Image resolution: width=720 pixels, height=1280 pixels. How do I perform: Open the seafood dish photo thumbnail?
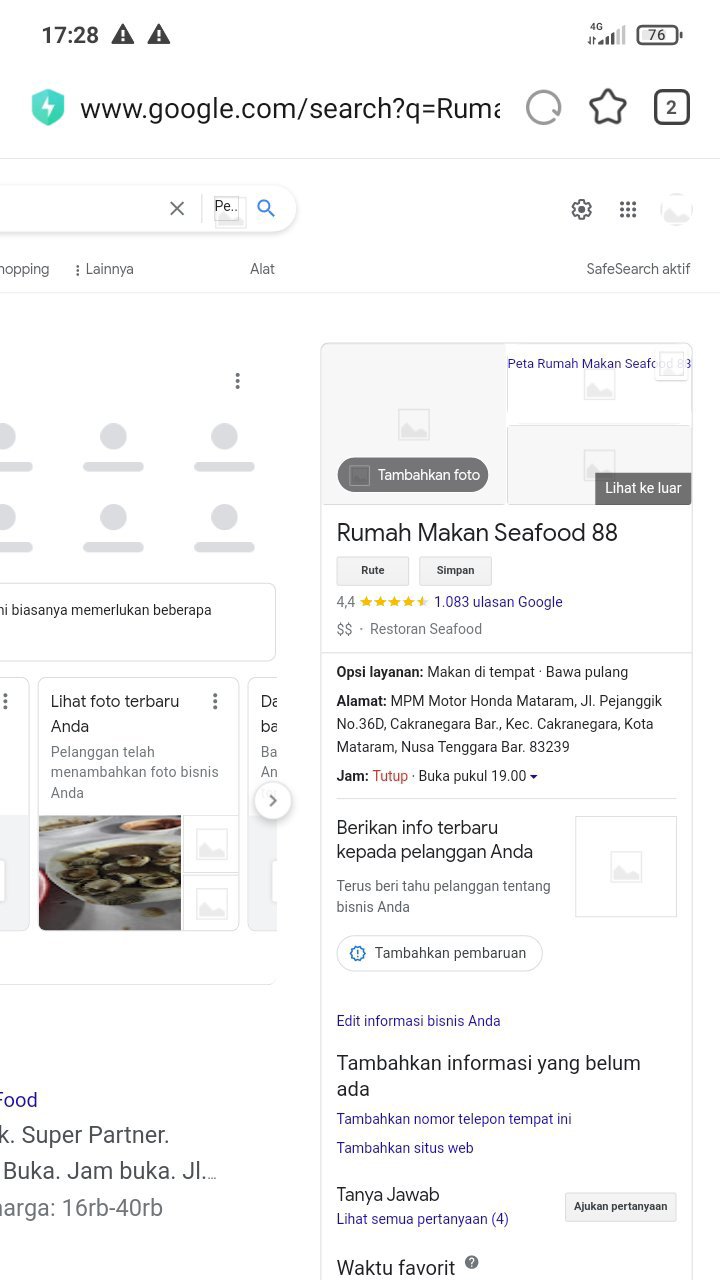tap(110, 873)
